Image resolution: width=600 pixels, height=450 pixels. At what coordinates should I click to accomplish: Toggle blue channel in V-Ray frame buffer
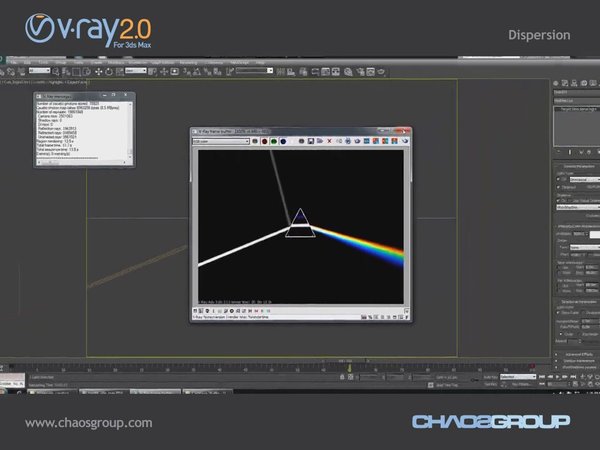click(283, 142)
